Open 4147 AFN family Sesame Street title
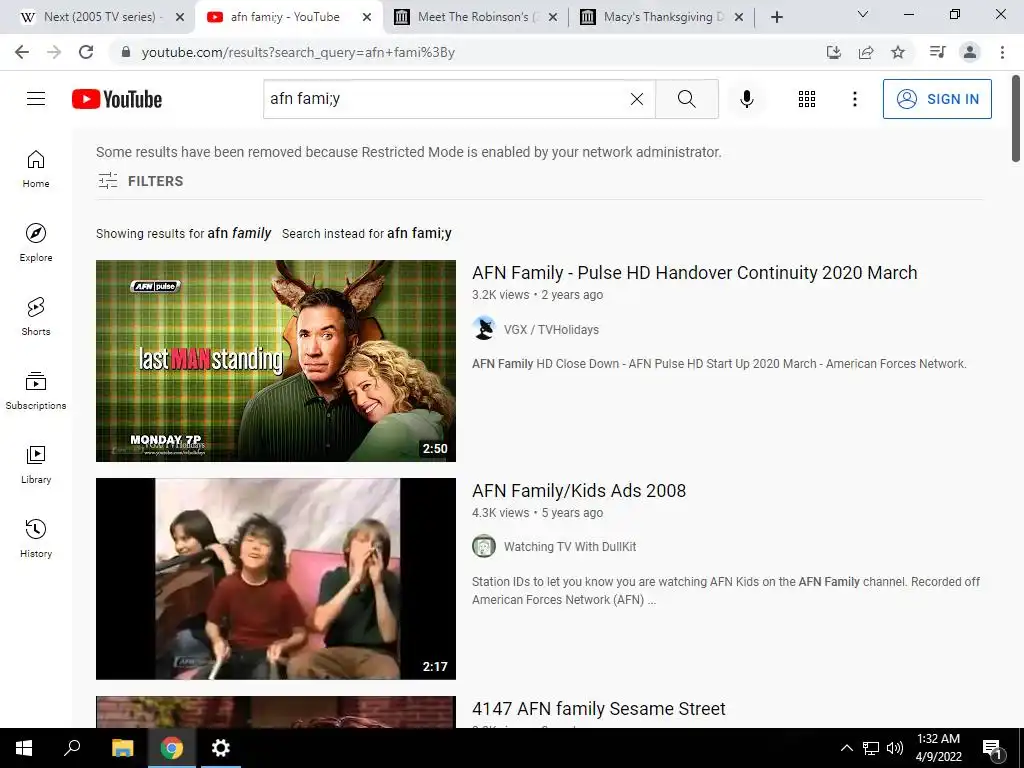 [598, 709]
